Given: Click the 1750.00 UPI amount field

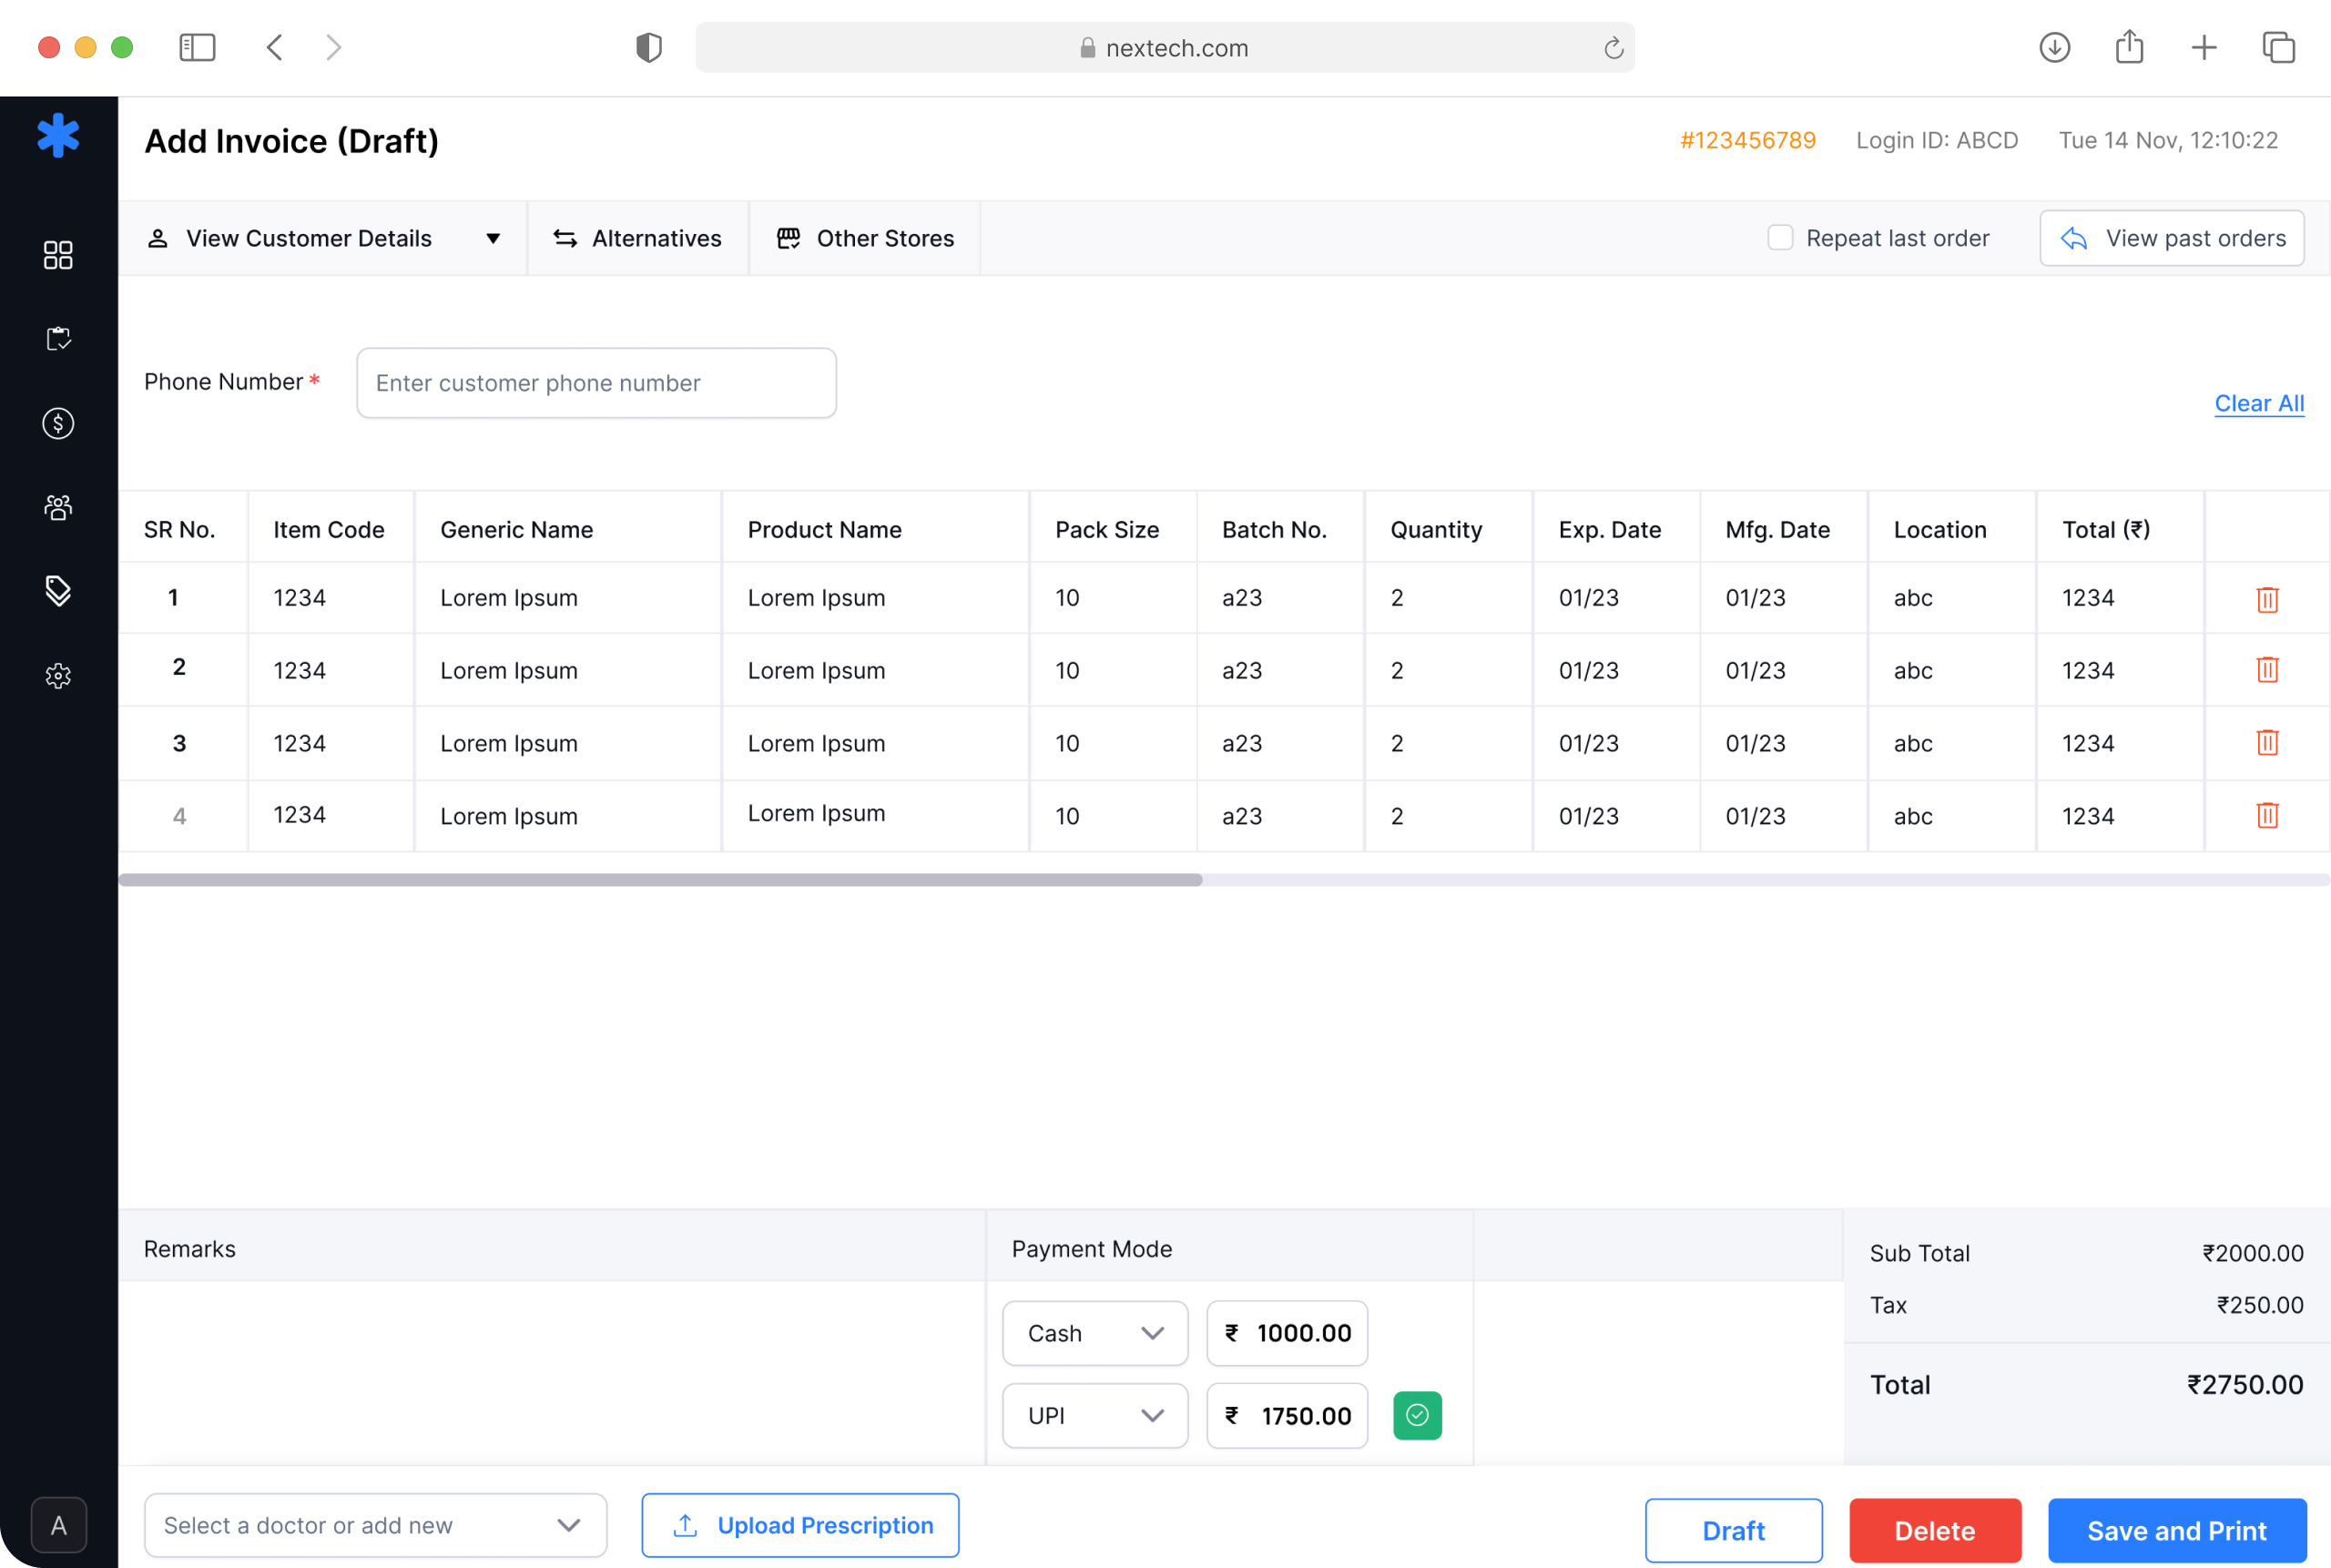Looking at the screenshot, I should coord(1287,1415).
